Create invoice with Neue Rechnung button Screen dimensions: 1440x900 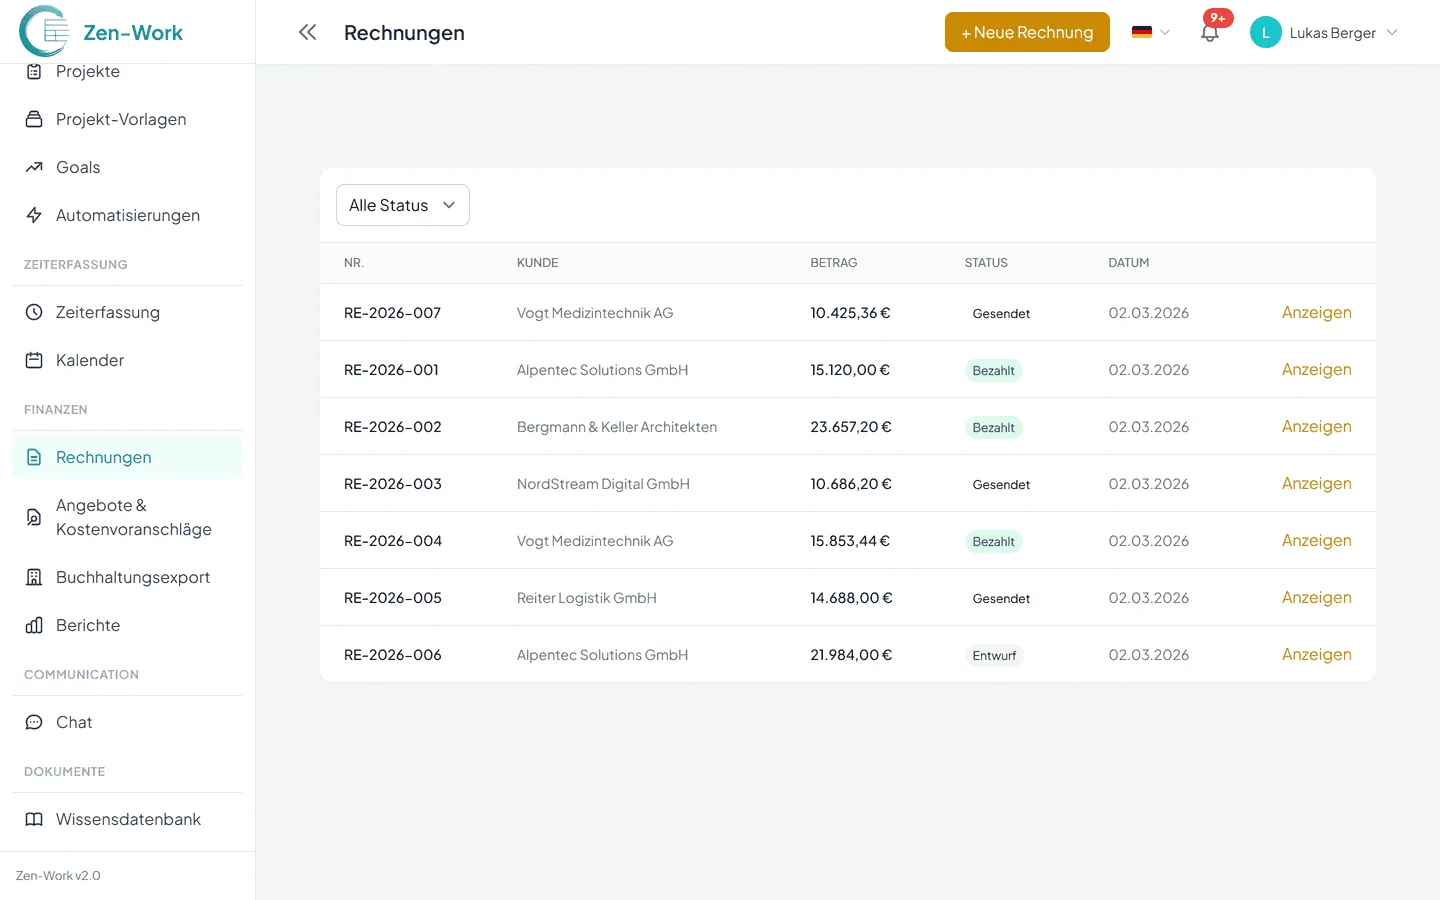(1027, 32)
